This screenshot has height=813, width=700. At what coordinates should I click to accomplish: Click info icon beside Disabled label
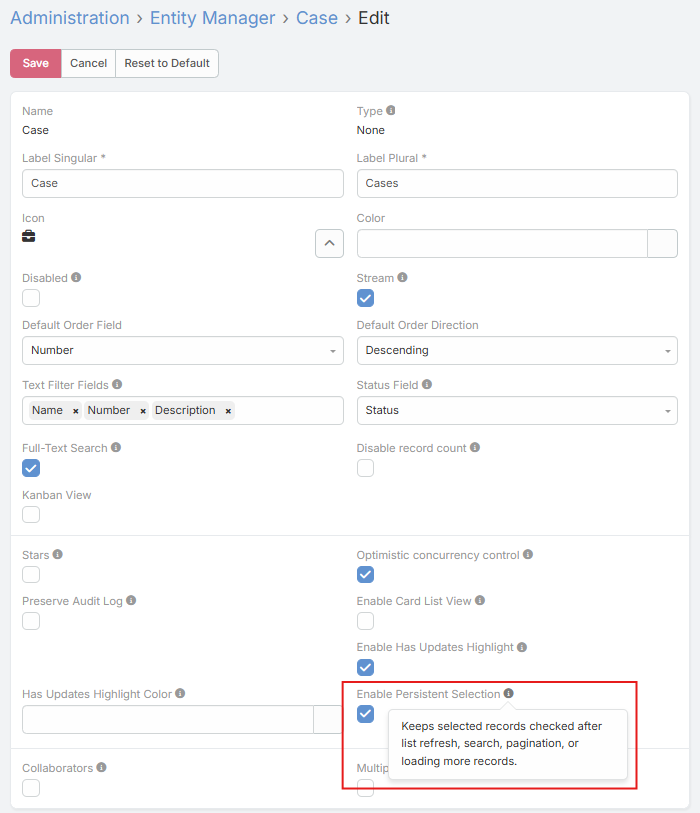click(x=77, y=278)
